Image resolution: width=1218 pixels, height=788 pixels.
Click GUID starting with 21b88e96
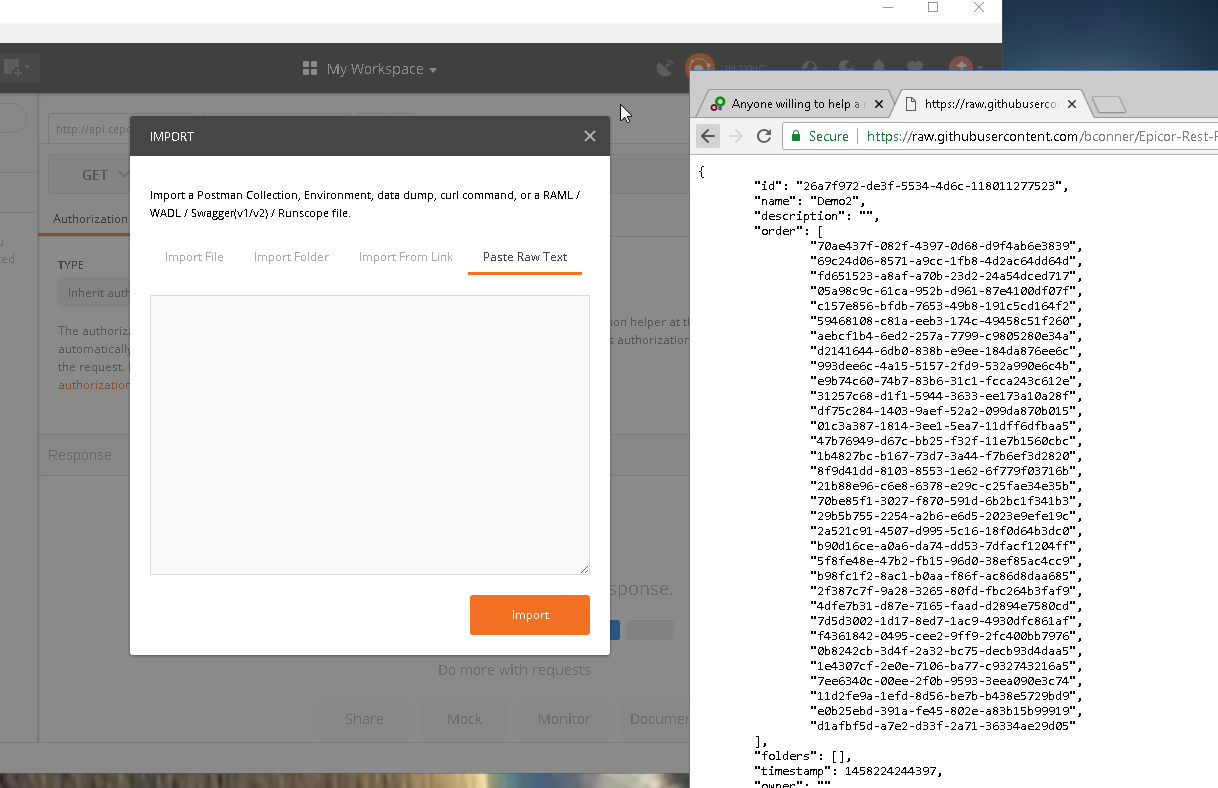(x=946, y=486)
